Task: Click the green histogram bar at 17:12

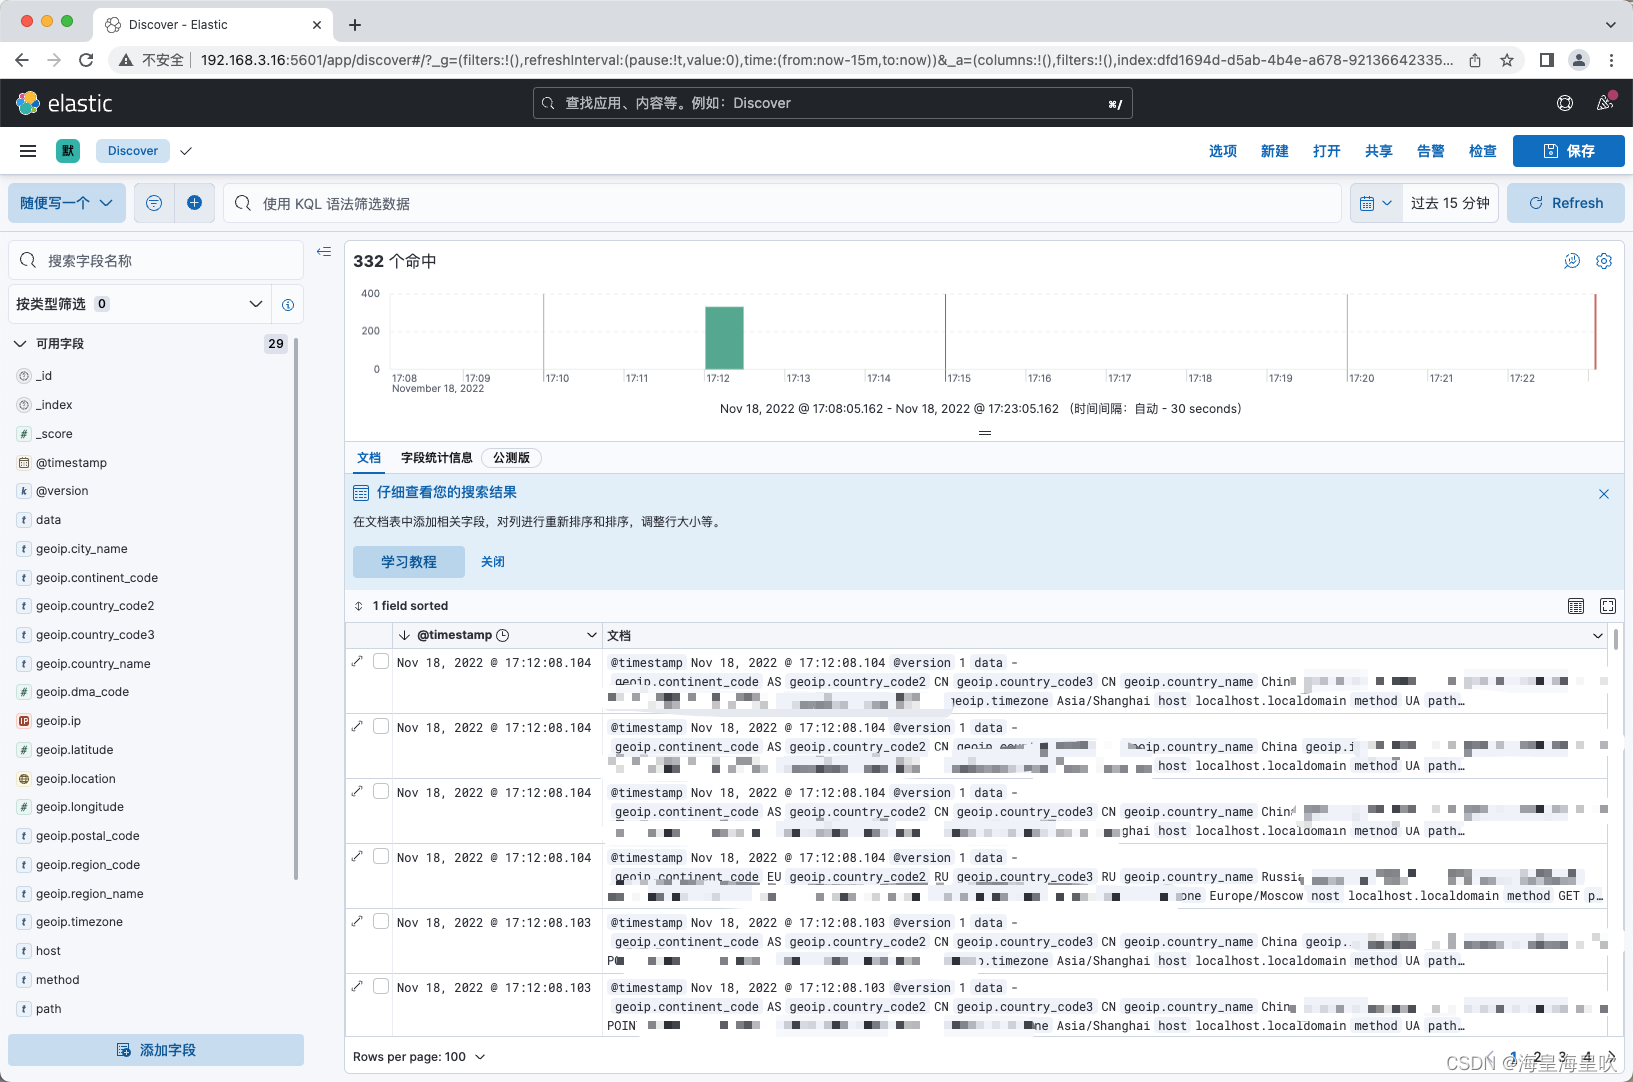Action: click(x=724, y=338)
